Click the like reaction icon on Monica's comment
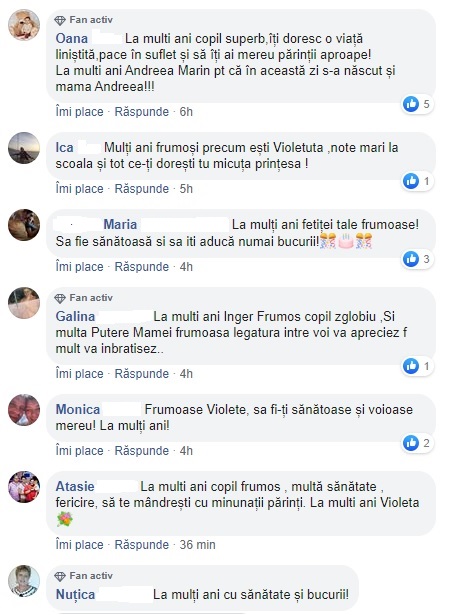The height and width of the screenshot is (615, 460). [x=411, y=443]
